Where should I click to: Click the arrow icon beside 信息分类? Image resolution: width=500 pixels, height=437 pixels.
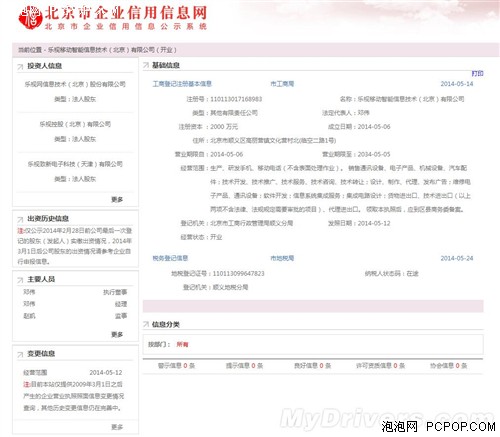pyautogui.click(x=146, y=324)
